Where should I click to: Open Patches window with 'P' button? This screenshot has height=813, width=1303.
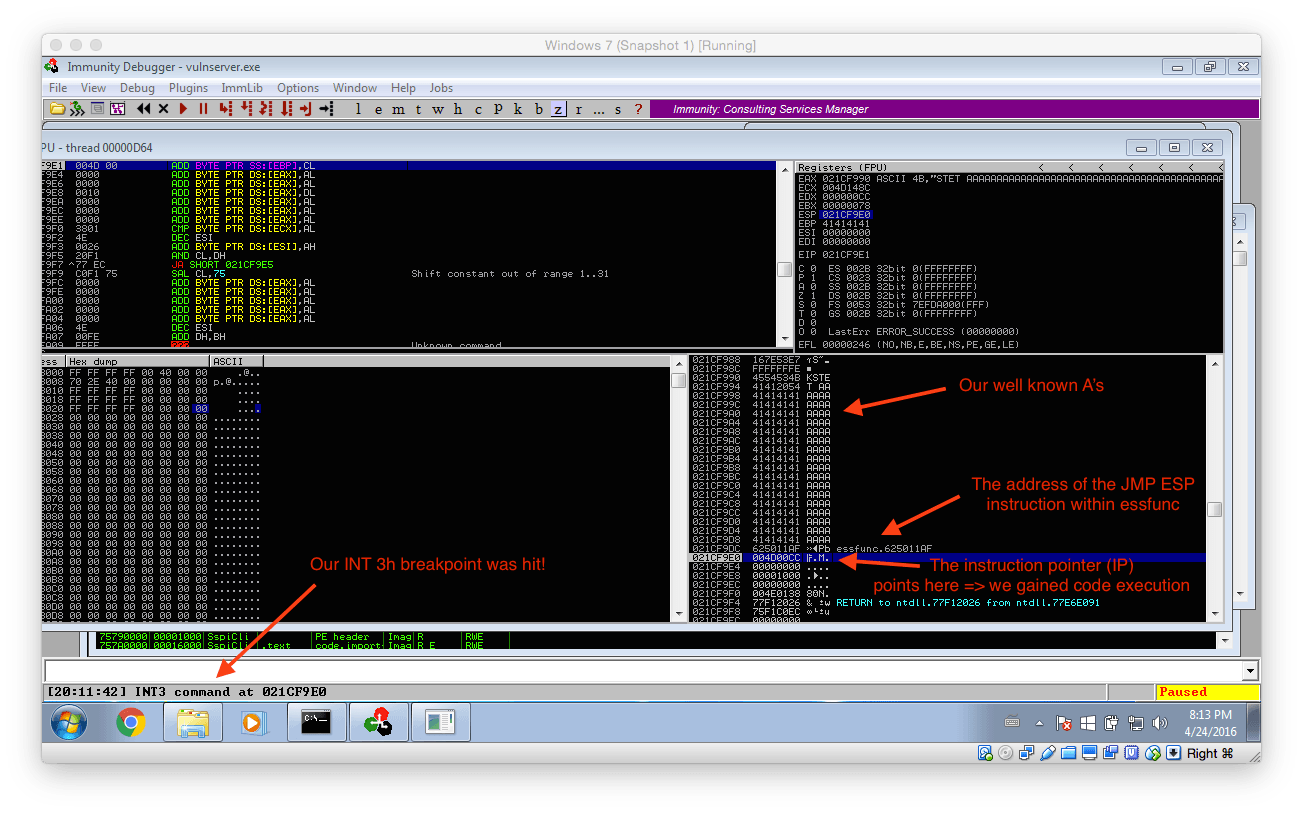point(498,109)
